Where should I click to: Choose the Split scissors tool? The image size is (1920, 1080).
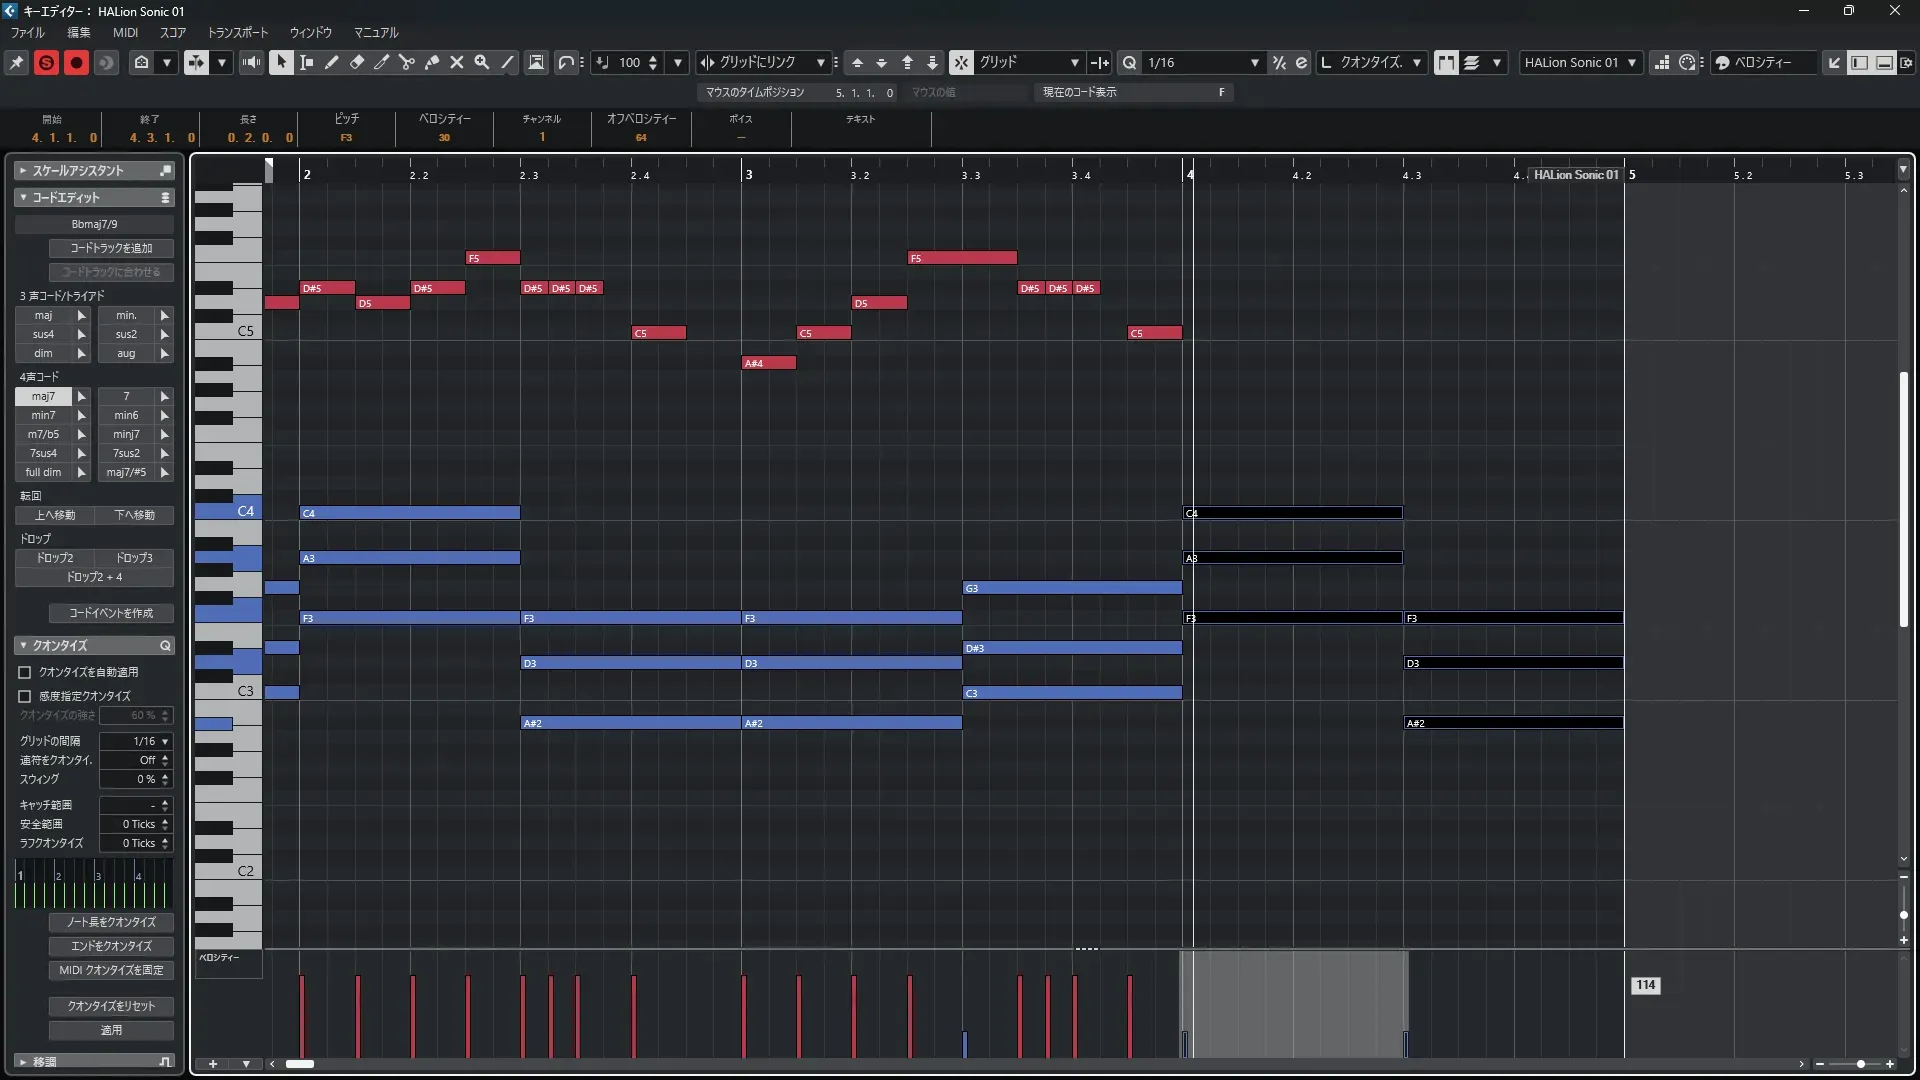pos(406,62)
